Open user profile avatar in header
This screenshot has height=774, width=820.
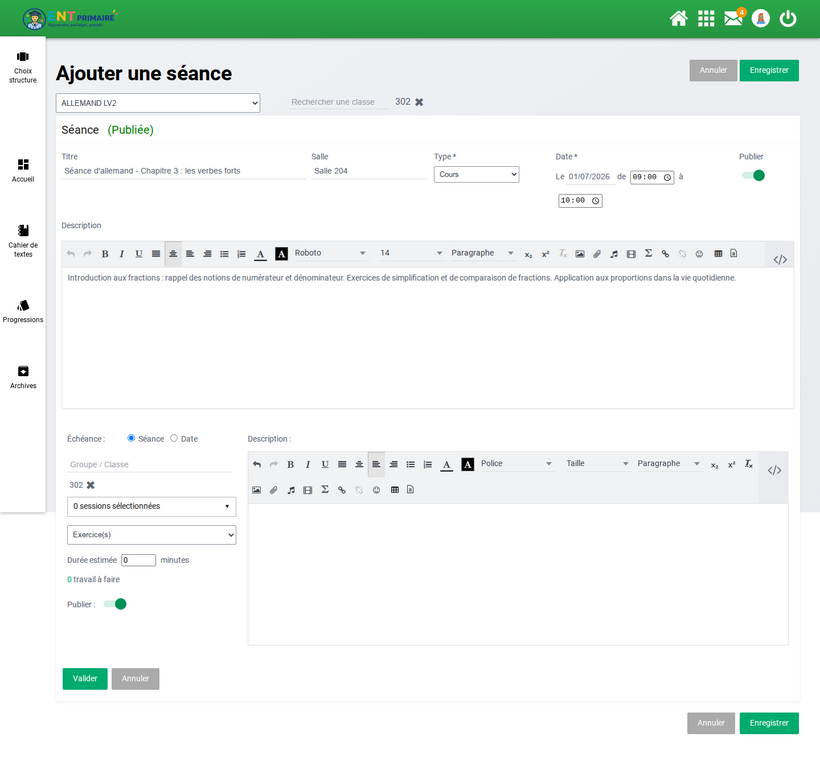(760, 19)
